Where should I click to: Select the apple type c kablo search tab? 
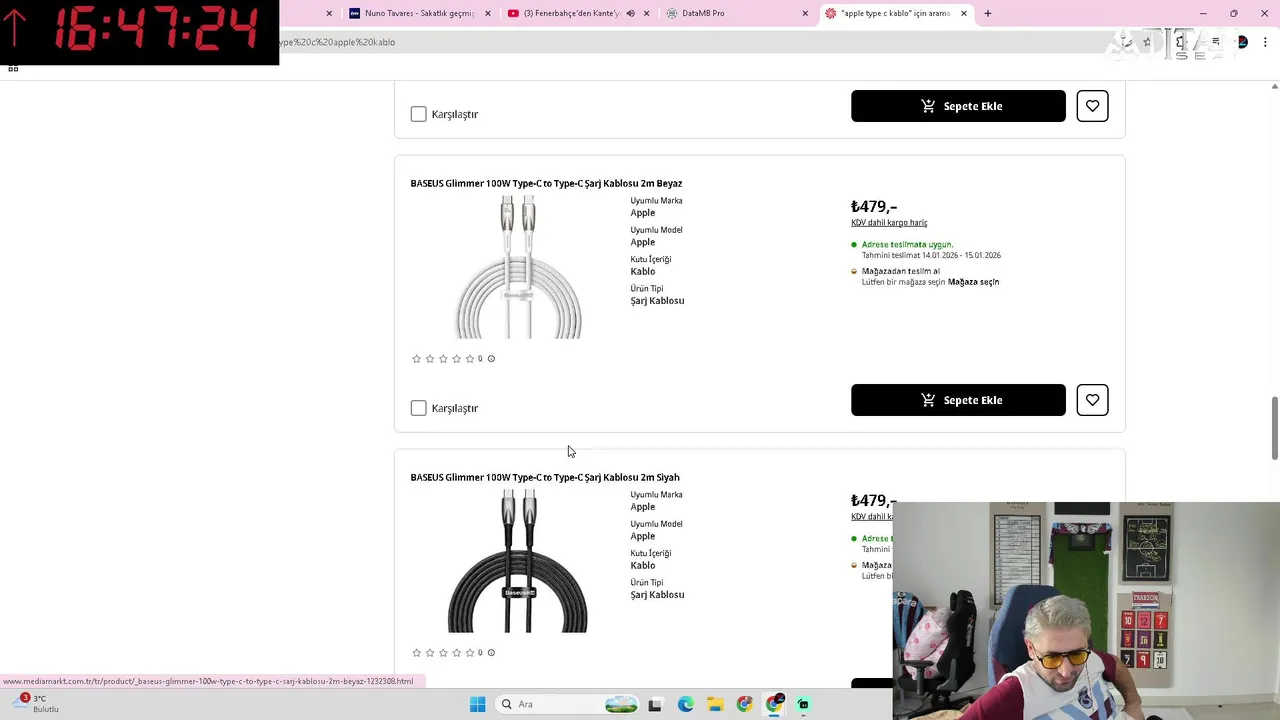[895, 13]
